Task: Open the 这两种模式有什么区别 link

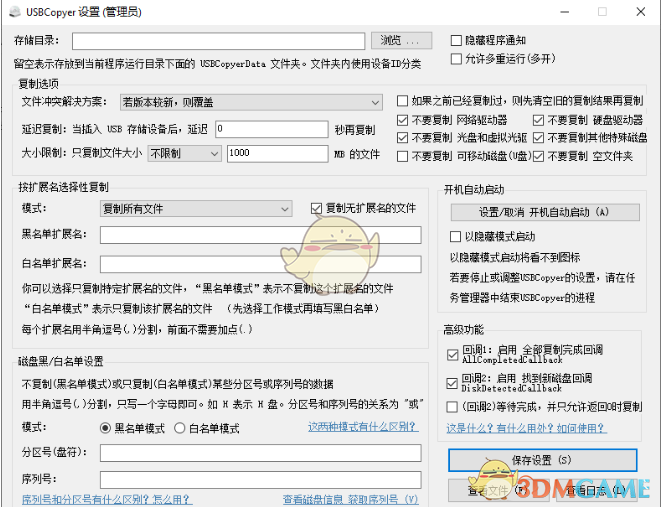Action: point(364,427)
